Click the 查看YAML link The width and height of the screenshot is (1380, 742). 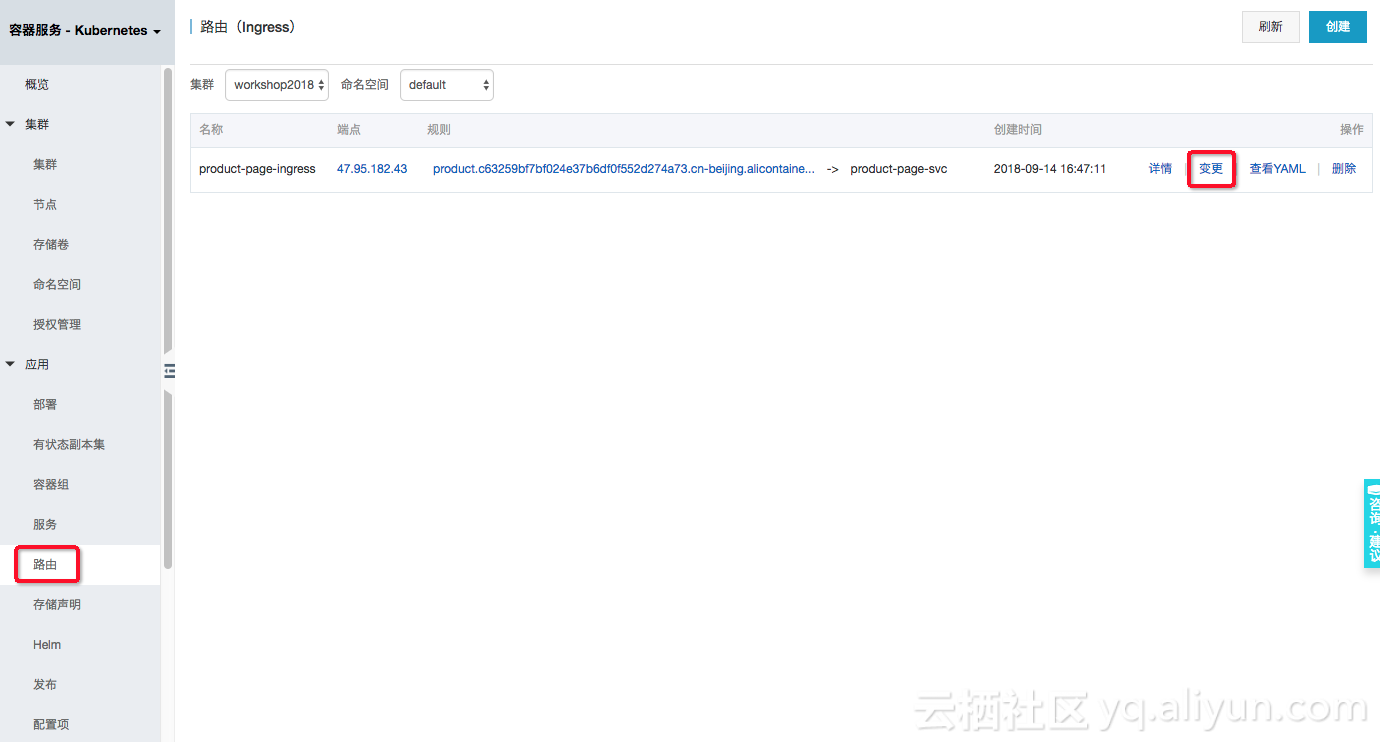coord(1278,169)
